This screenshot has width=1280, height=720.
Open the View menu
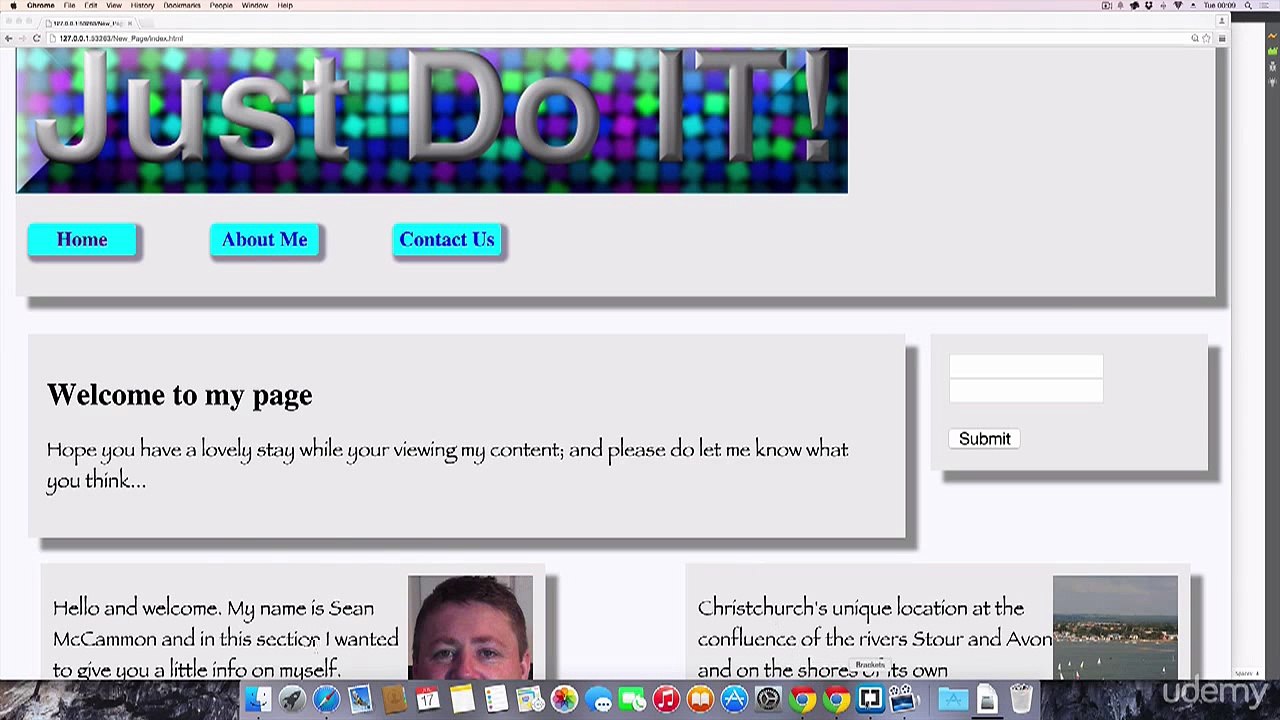(114, 5)
